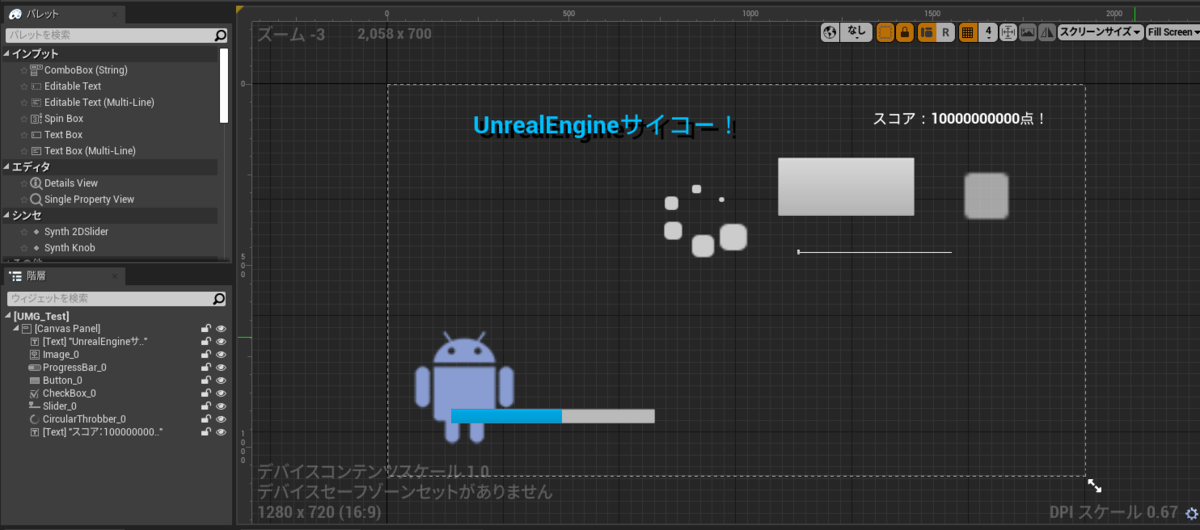The image size is (1200, 530).
Task: Collapse the [UMG_Test] hierarchy root
Action: [8, 316]
